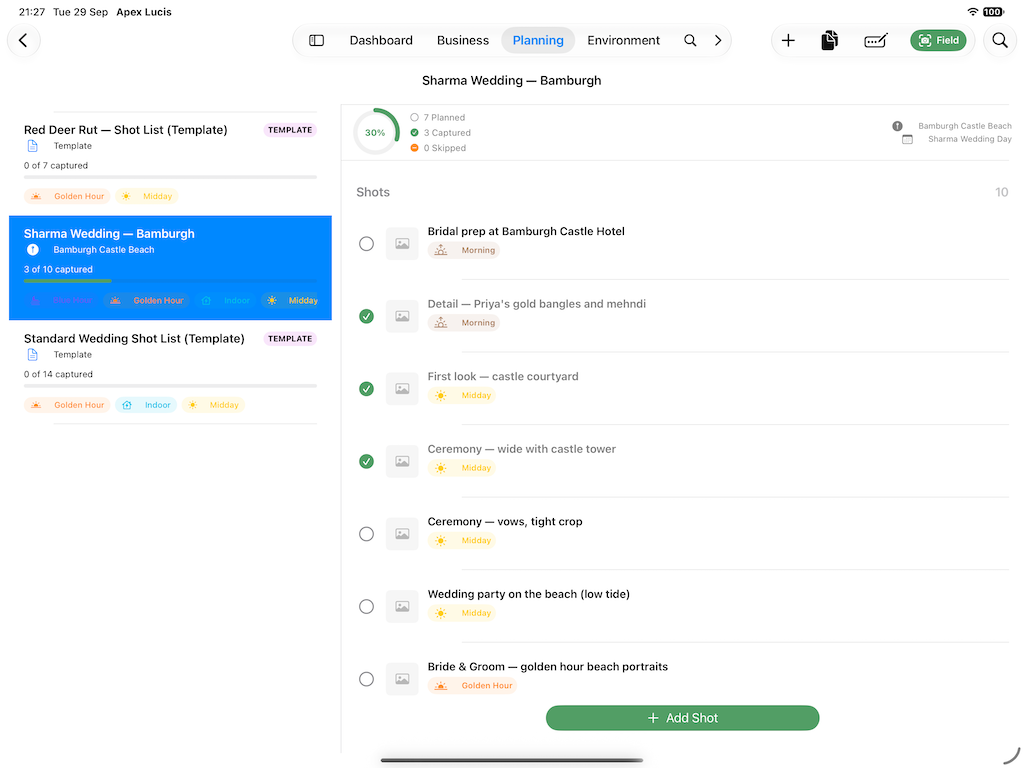The height and width of the screenshot is (768, 1024).
Task: Uncheck the Priya's gold bangles shot
Action: click(x=366, y=316)
